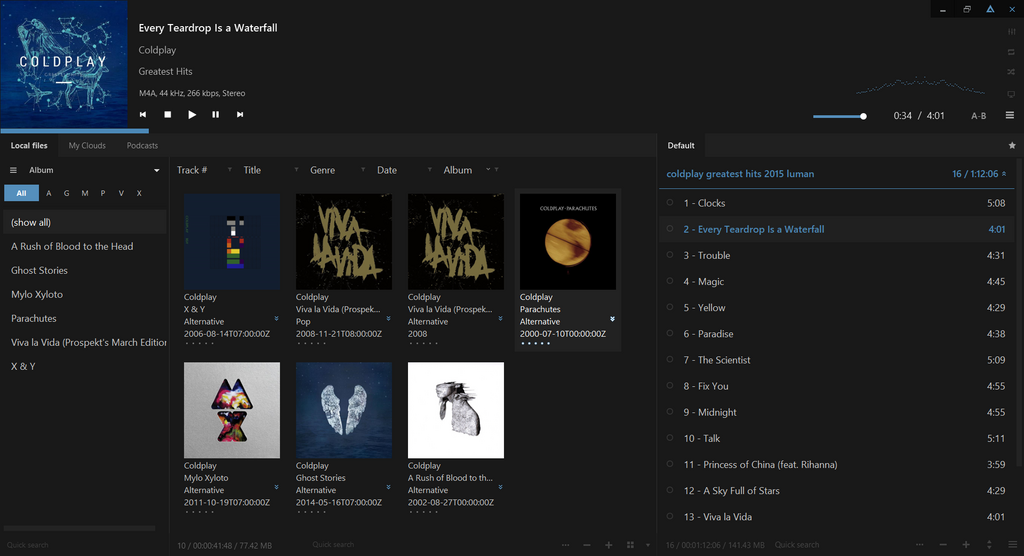Toggle the queue circle for 8 - Fix You

pyautogui.click(x=670, y=385)
